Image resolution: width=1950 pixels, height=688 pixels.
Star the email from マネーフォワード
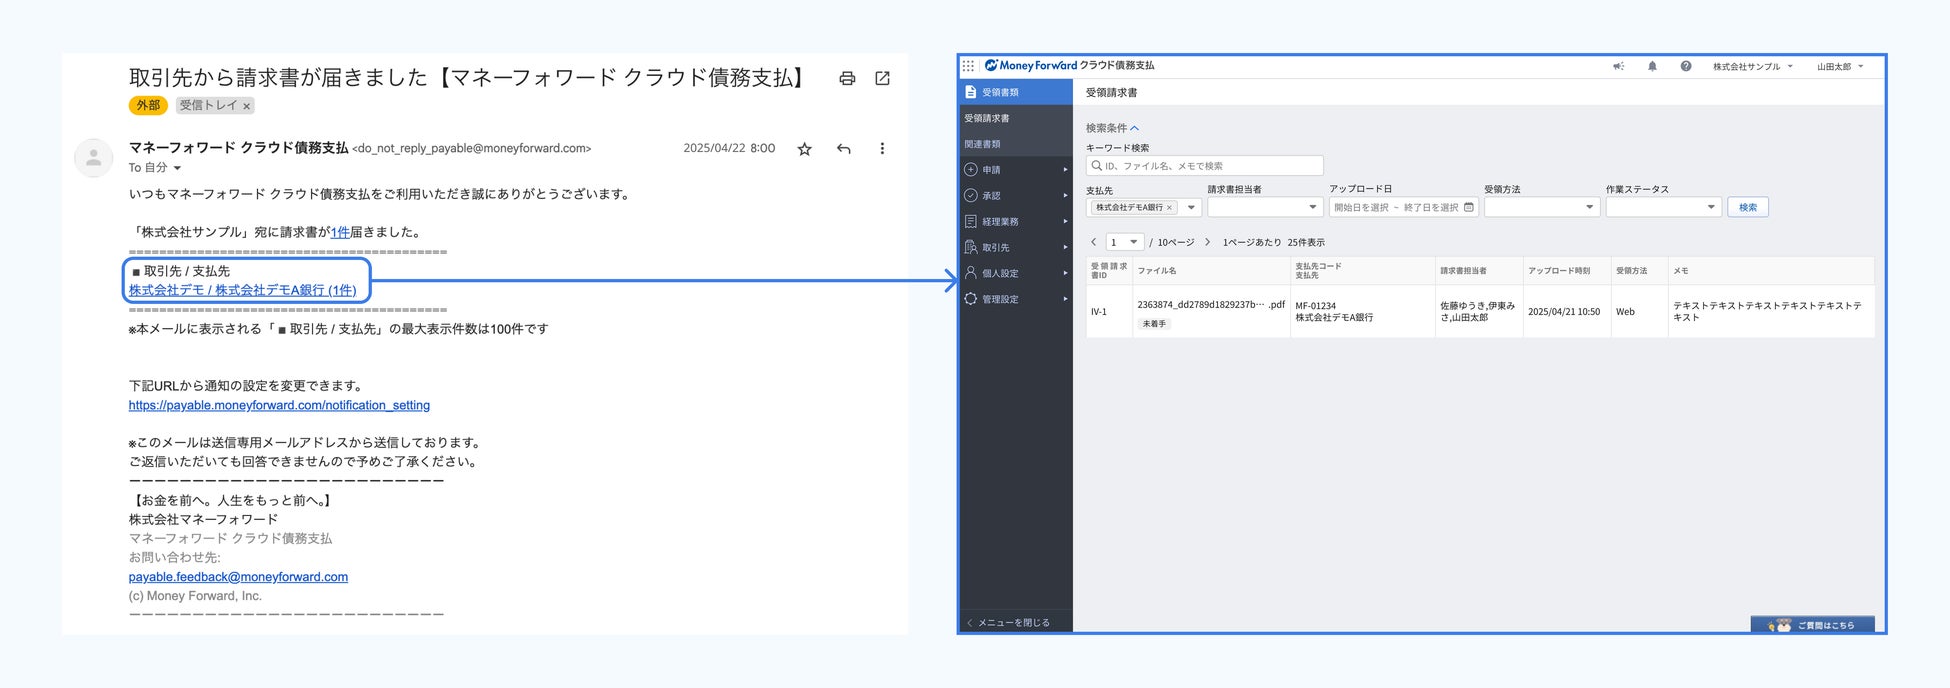804,149
